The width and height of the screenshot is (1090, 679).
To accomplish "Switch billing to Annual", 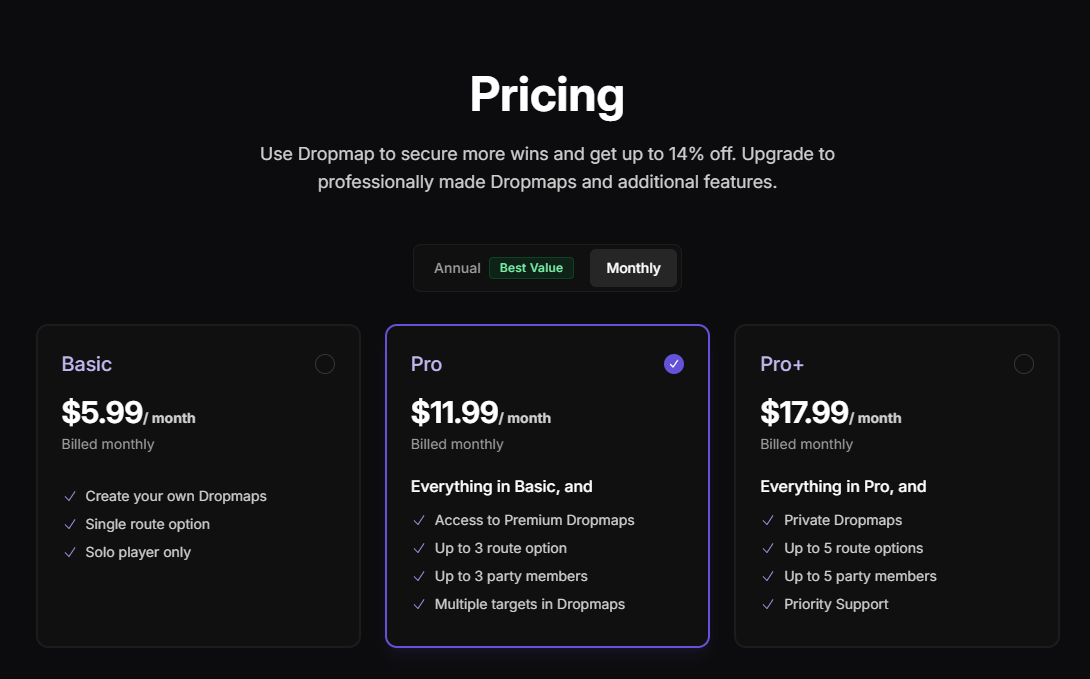I will tap(457, 268).
